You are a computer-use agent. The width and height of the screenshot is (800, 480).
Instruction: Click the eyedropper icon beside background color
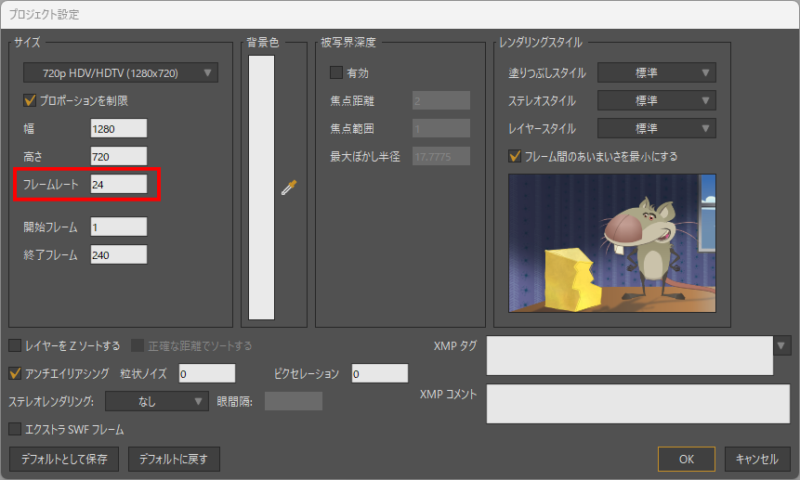point(290,187)
